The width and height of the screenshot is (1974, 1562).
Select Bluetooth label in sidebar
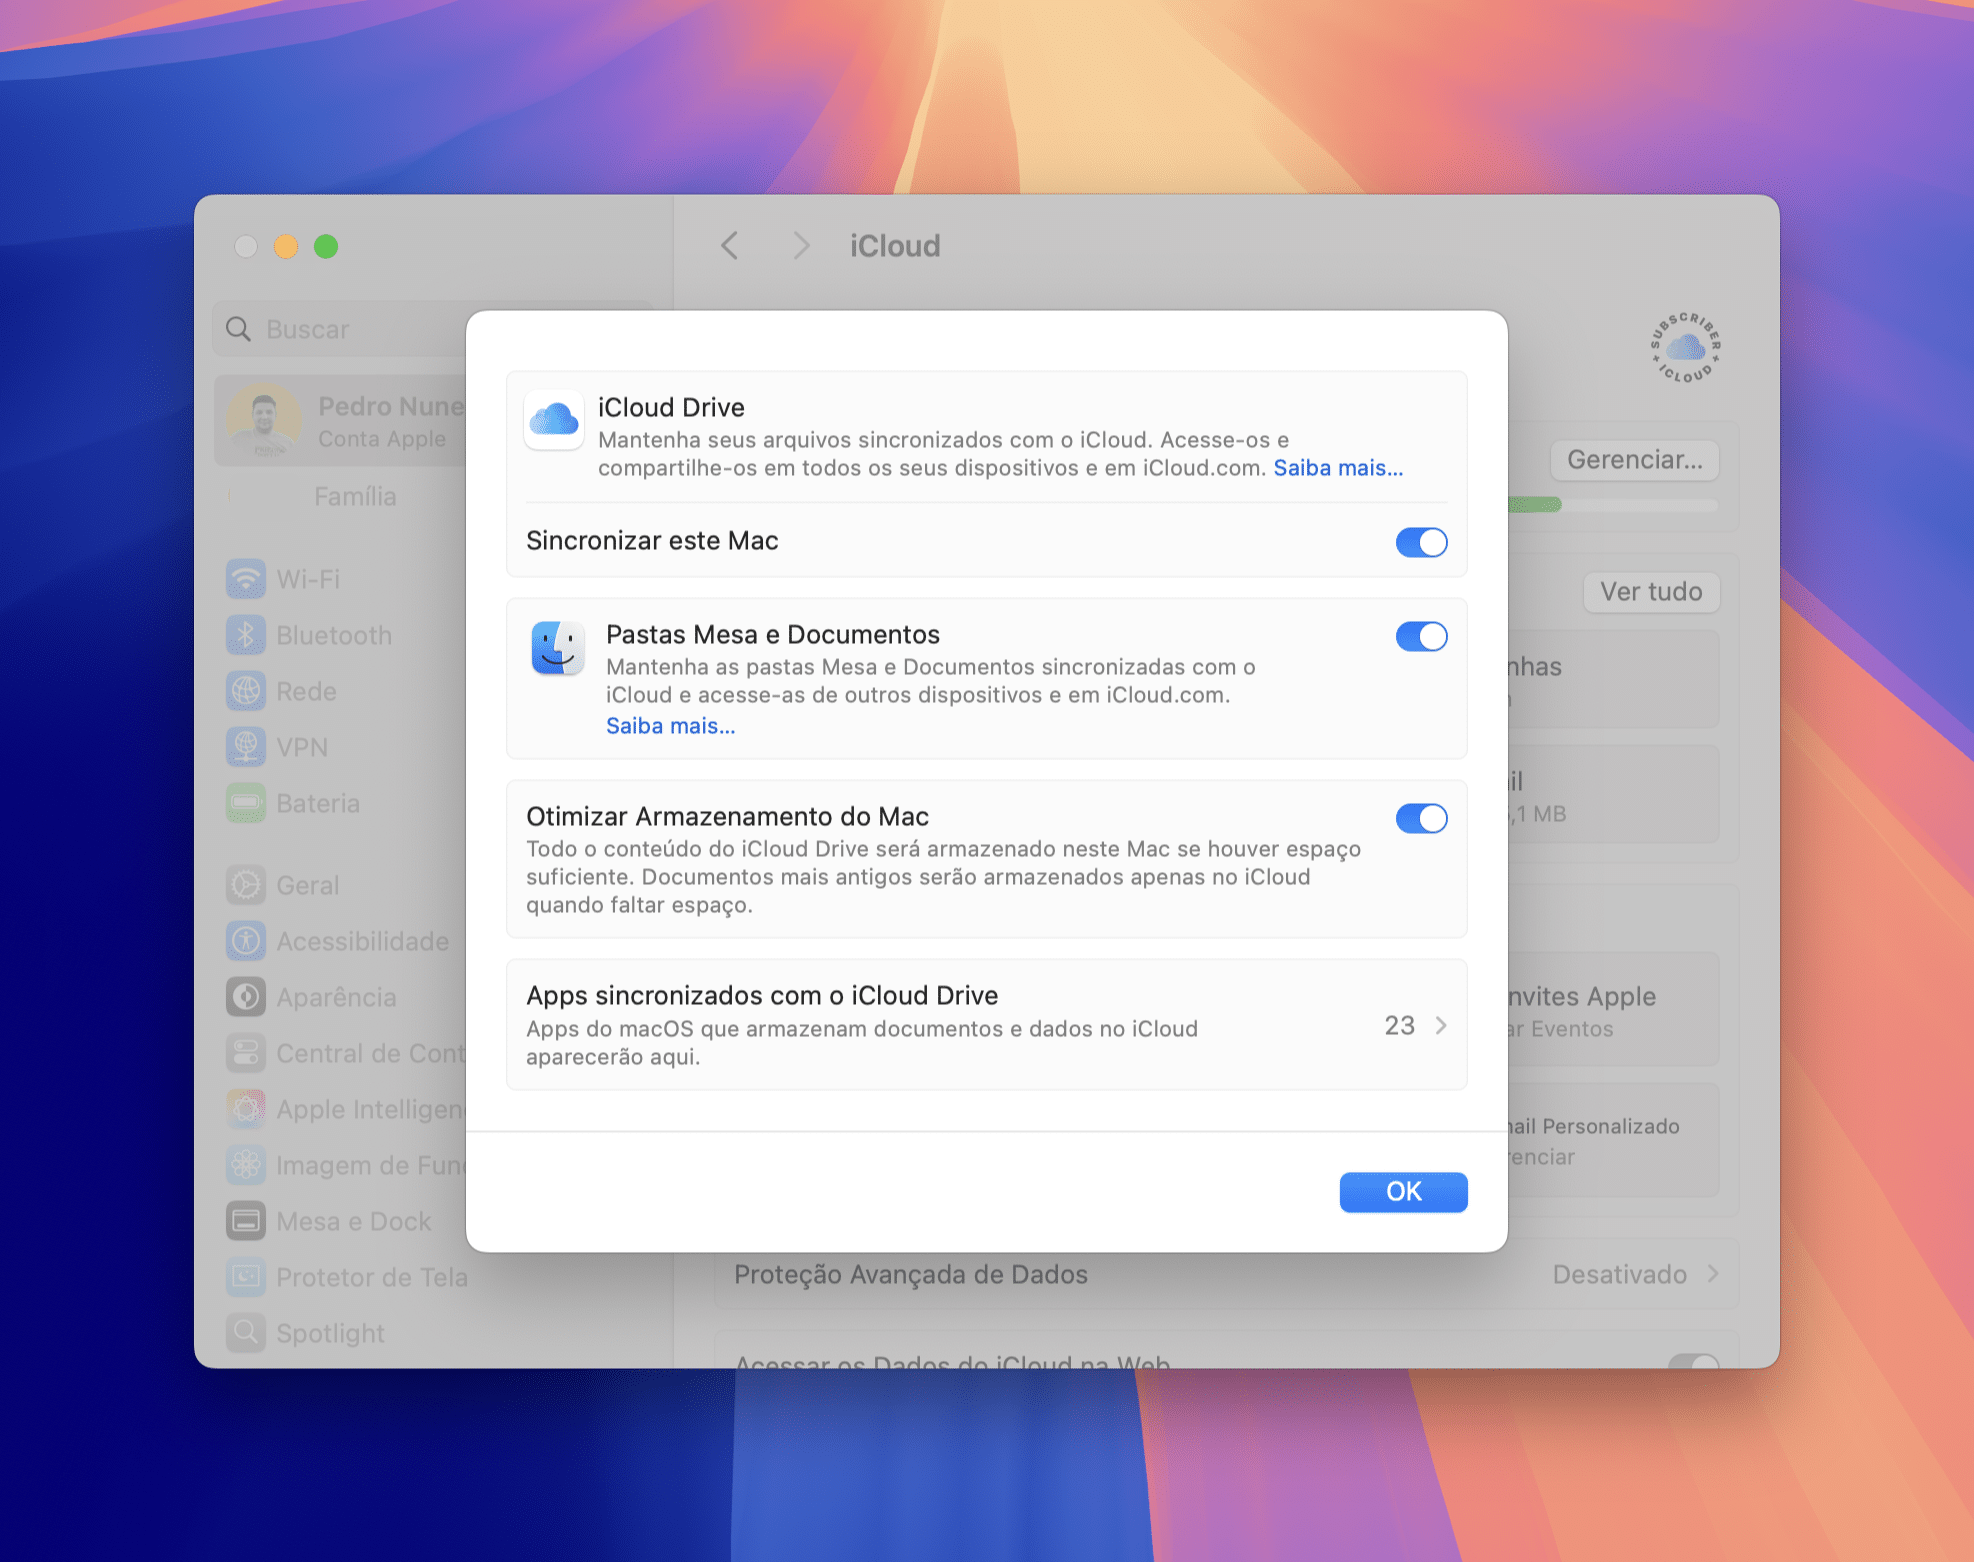click(x=334, y=635)
